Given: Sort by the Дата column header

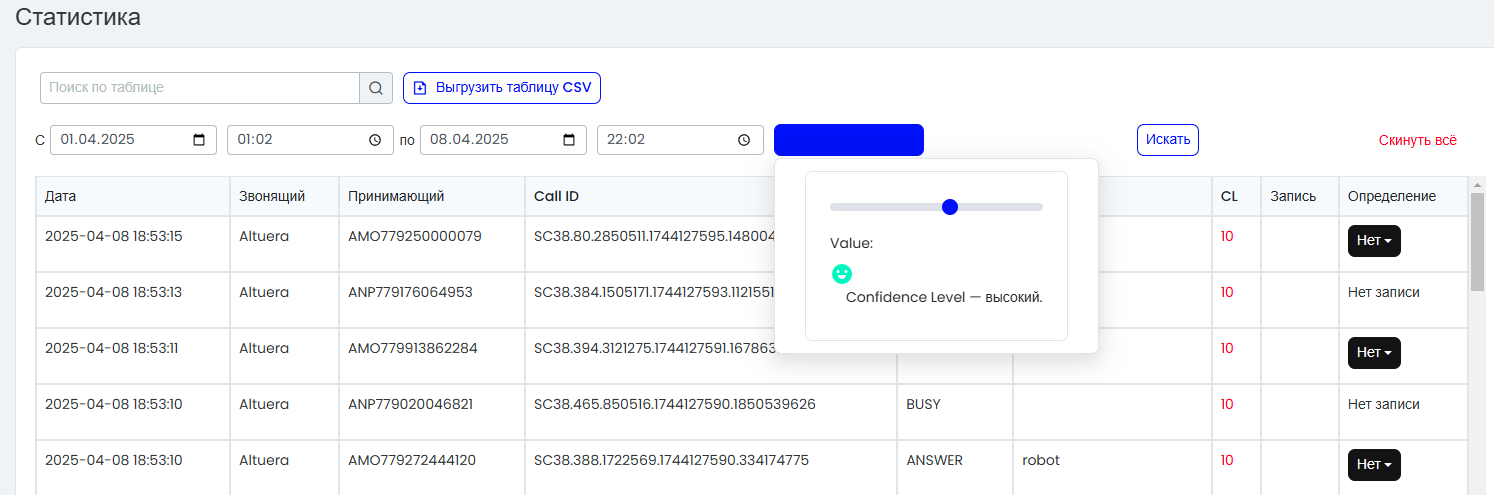Looking at the screenshot, I should (60, 196).
